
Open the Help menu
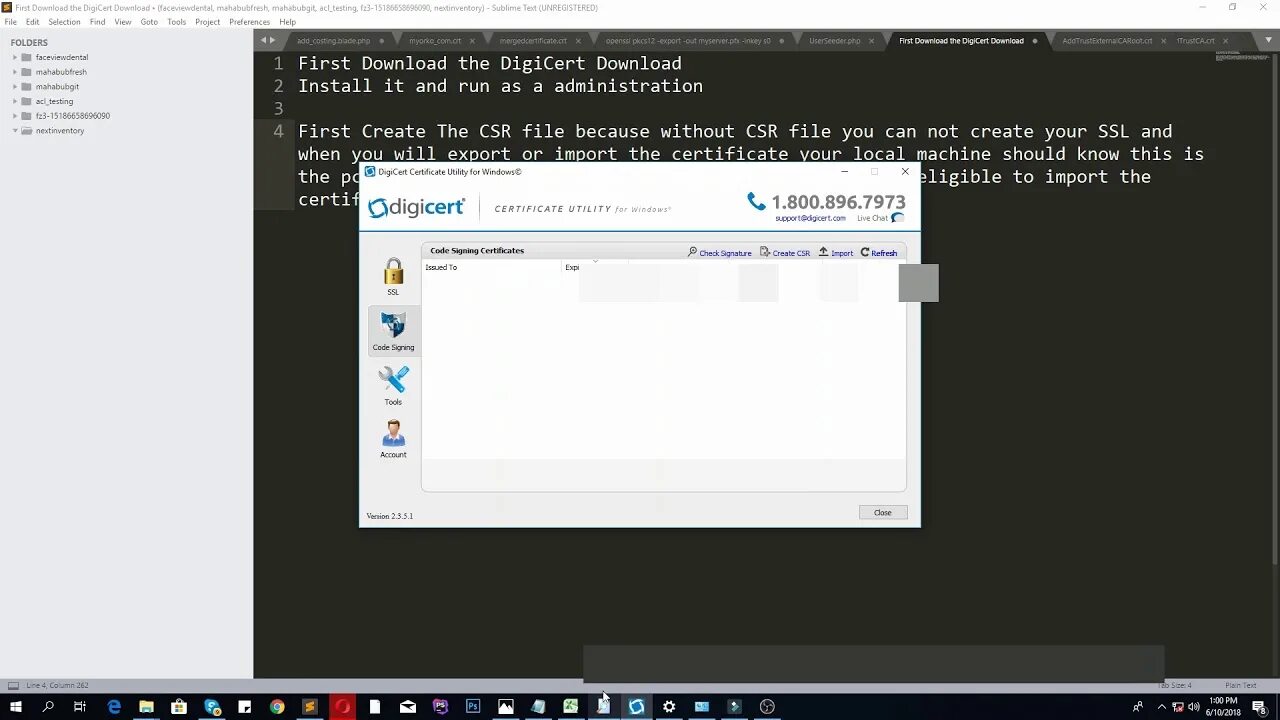(x=287, y=22)
